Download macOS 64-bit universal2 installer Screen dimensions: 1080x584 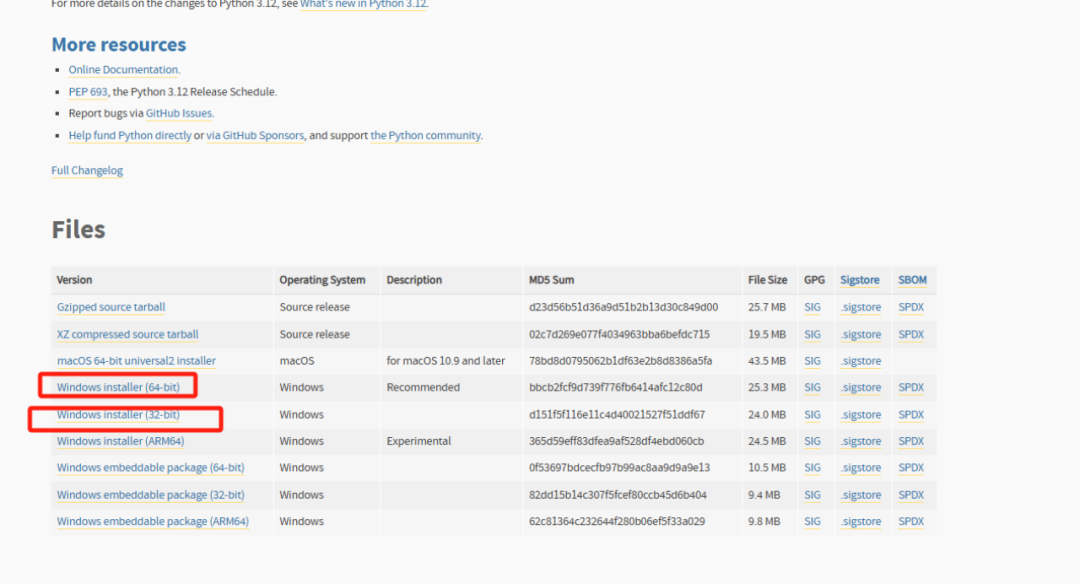click(x=136, y=361)
